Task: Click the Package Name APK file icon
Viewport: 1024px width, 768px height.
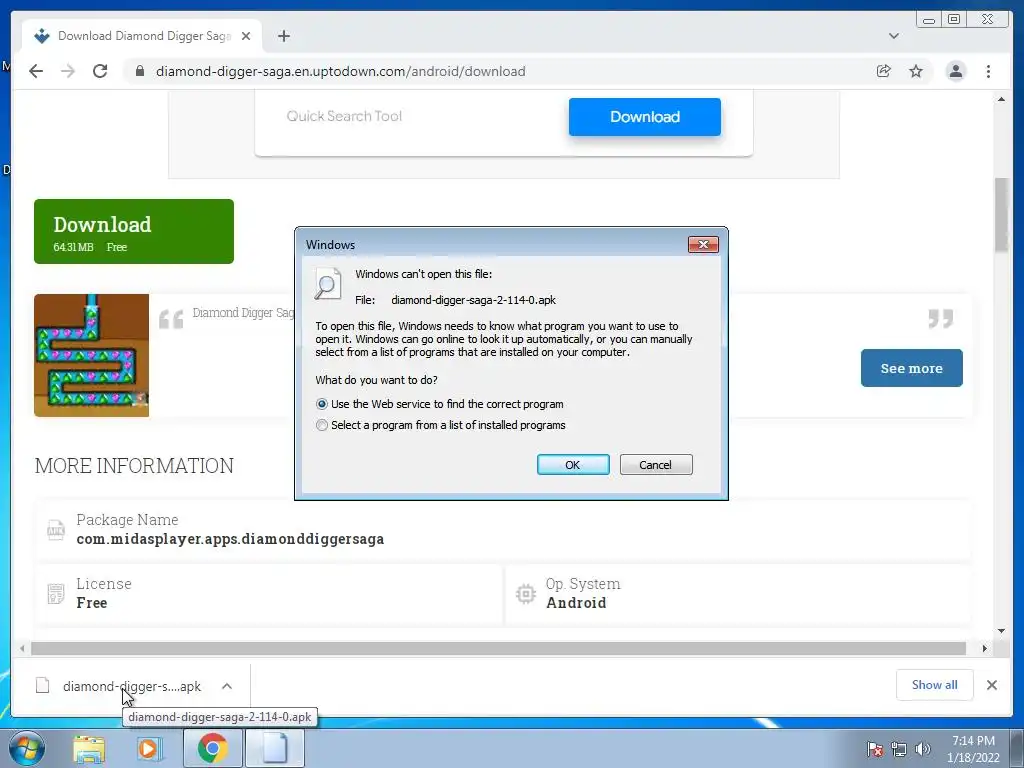Action: click(x=56, y=530)
